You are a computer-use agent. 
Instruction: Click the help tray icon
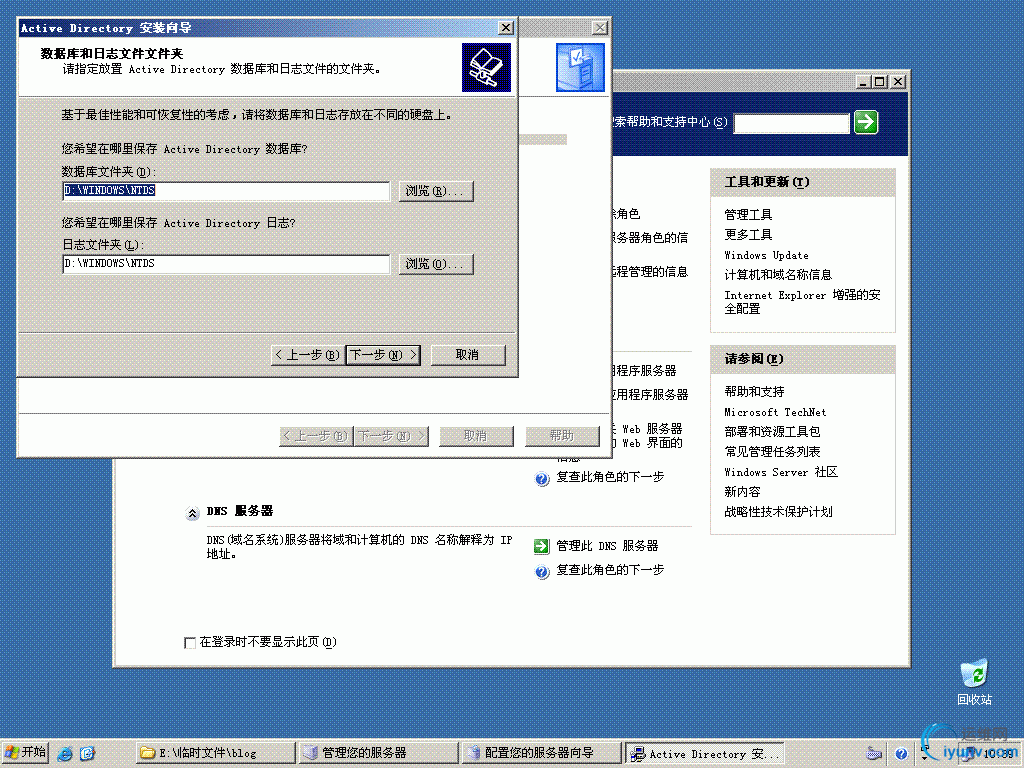pos(901,754)
